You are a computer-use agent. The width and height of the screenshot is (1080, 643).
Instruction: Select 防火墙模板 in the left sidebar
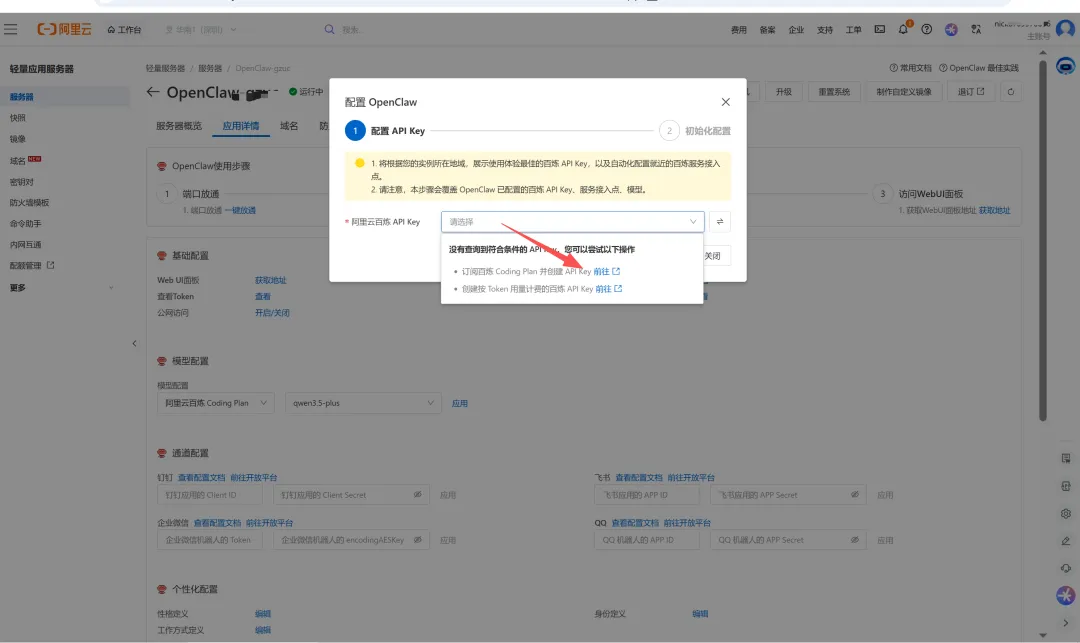point(30,202)
